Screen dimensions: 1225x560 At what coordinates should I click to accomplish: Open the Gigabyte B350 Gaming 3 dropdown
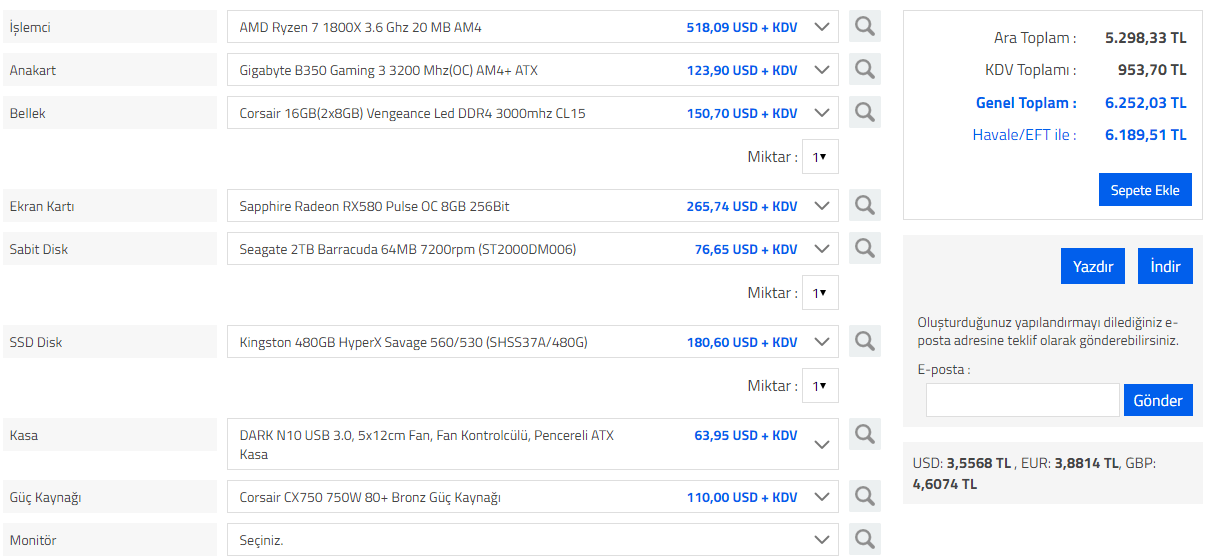(x=822, y=70)
